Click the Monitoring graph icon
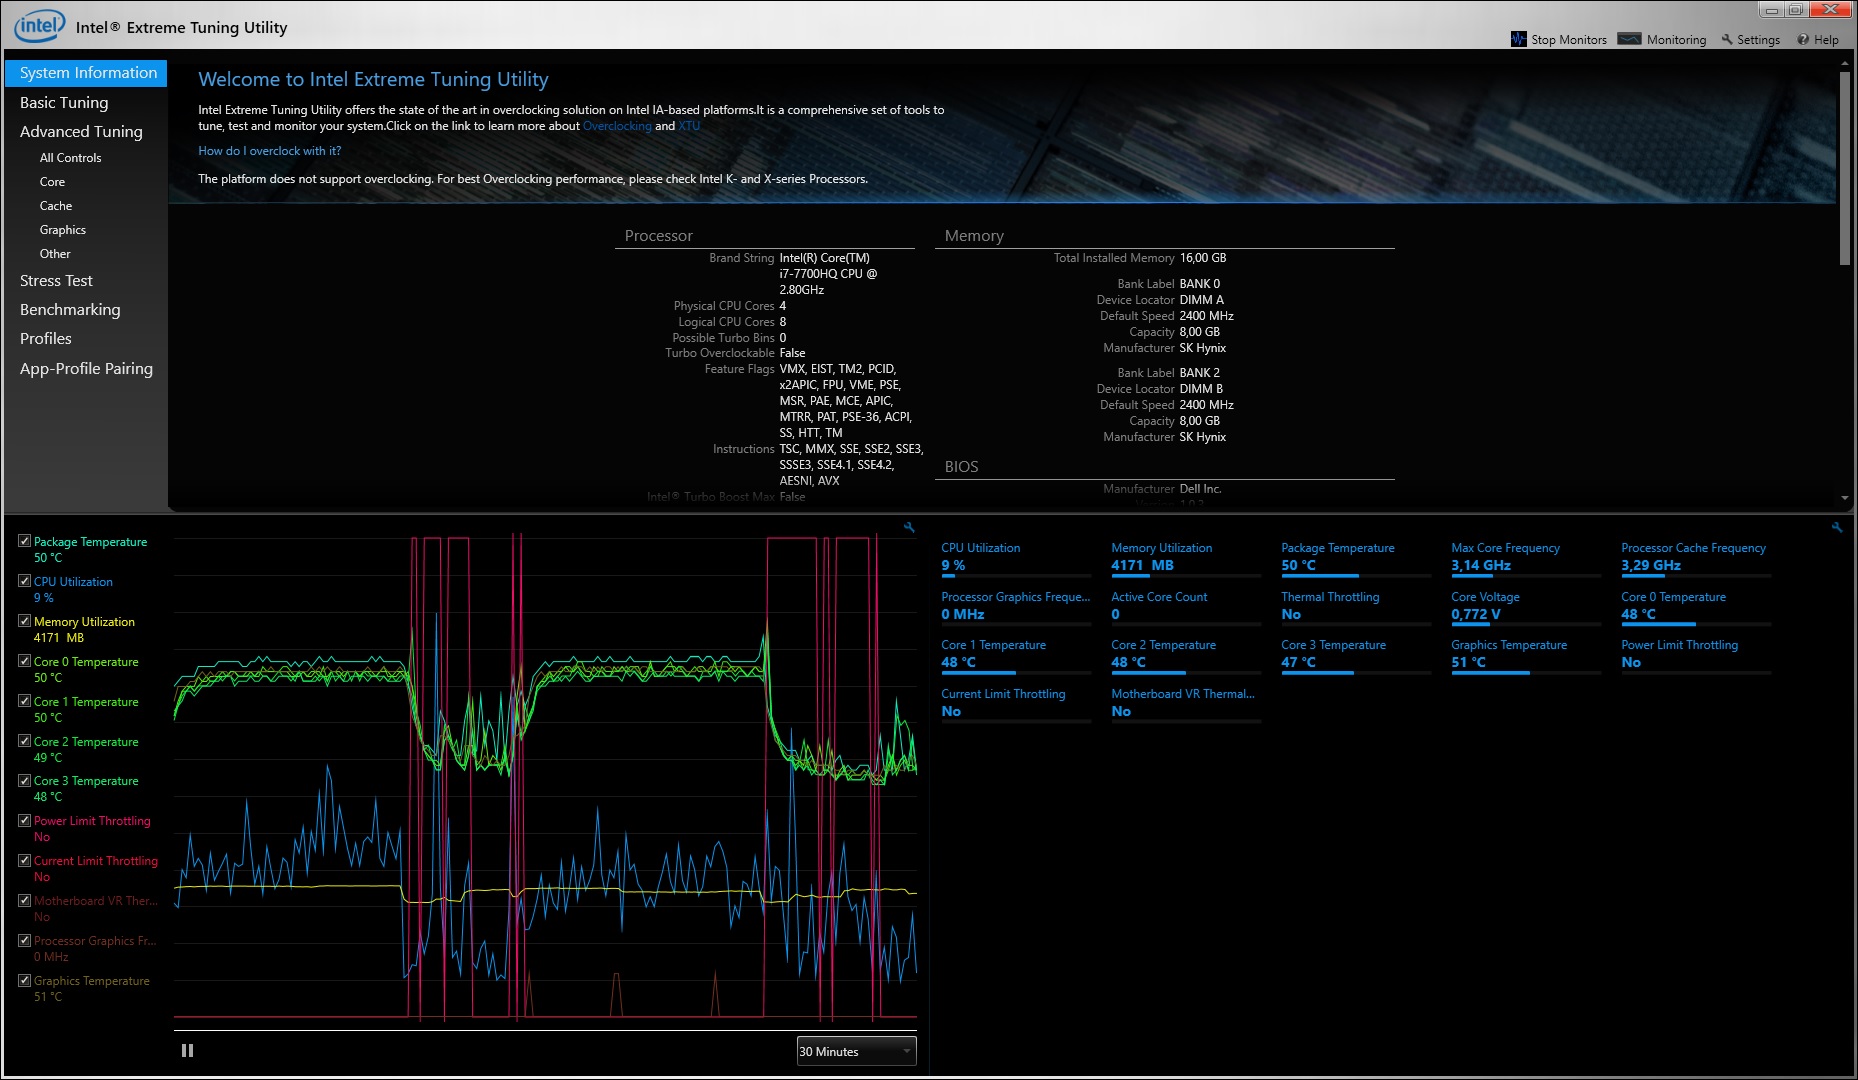The image size is (1858, 1080). point(1629,39)
